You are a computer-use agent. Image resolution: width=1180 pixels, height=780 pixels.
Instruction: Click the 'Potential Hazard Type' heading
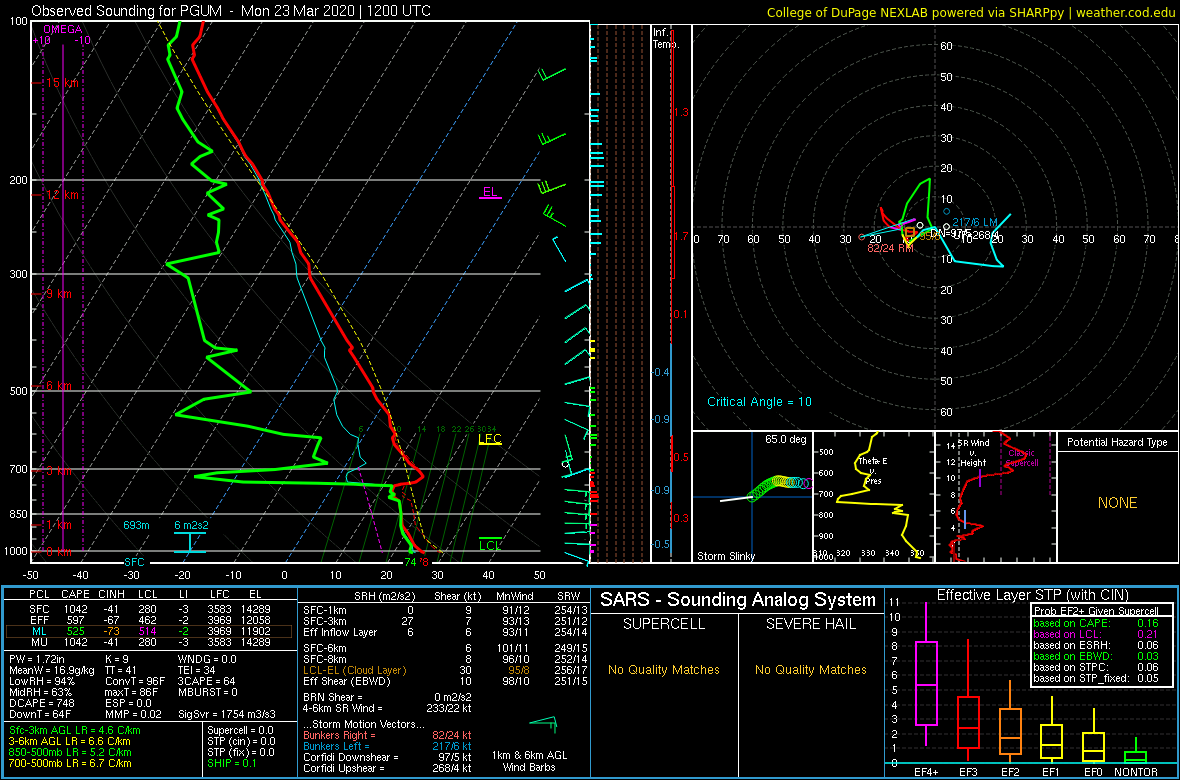(1116, 443)
